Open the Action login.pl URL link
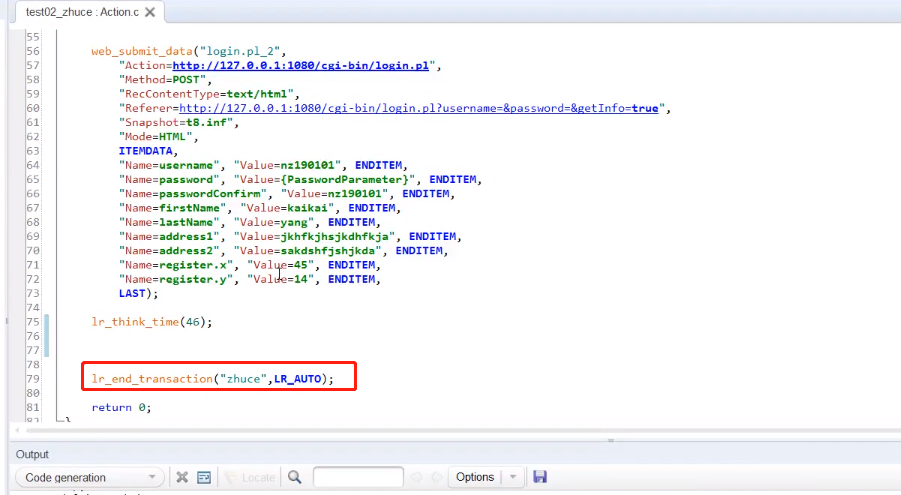This screenshot has height=495, width=901. click(301, 66)
